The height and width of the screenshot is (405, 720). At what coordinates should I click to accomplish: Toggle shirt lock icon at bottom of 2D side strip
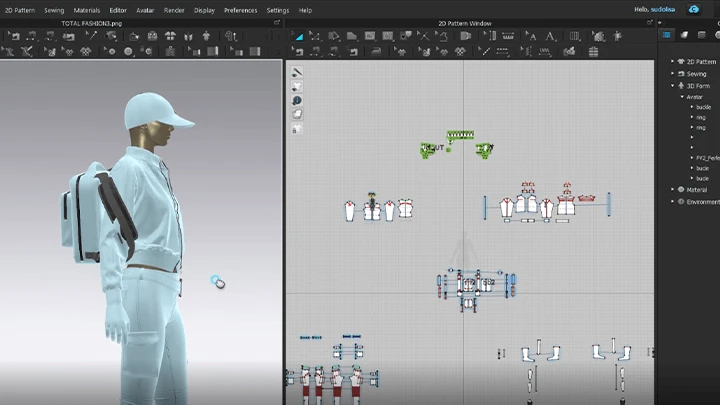coord(297,129)
